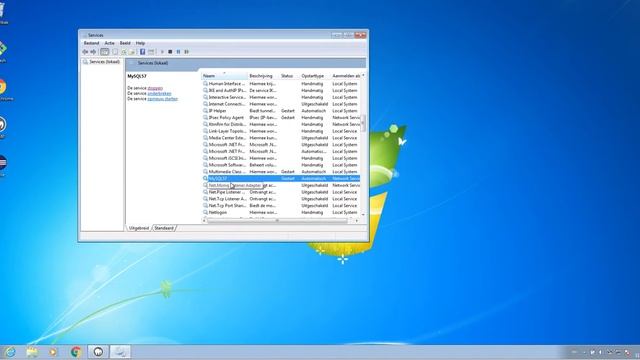This screenshot has height=360, width=640.
Task: Click the Services app button in taskbar
Action: click(120, 352)
